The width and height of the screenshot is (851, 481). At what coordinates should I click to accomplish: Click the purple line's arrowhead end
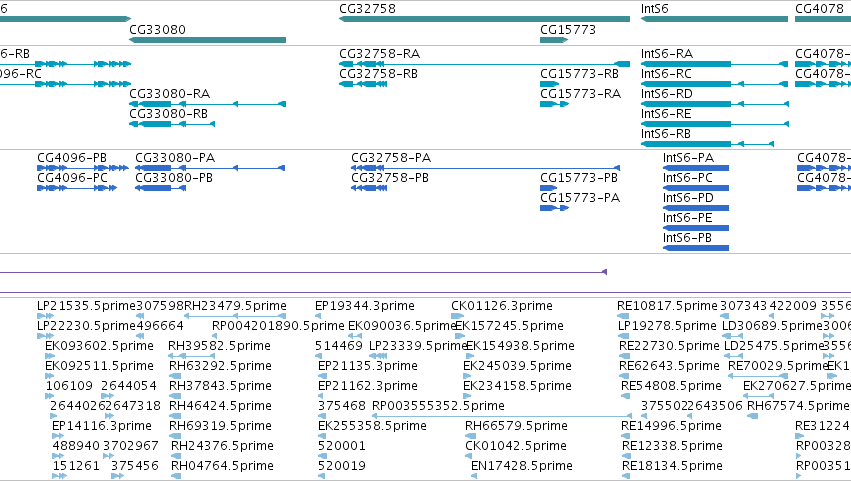[604, 272]
